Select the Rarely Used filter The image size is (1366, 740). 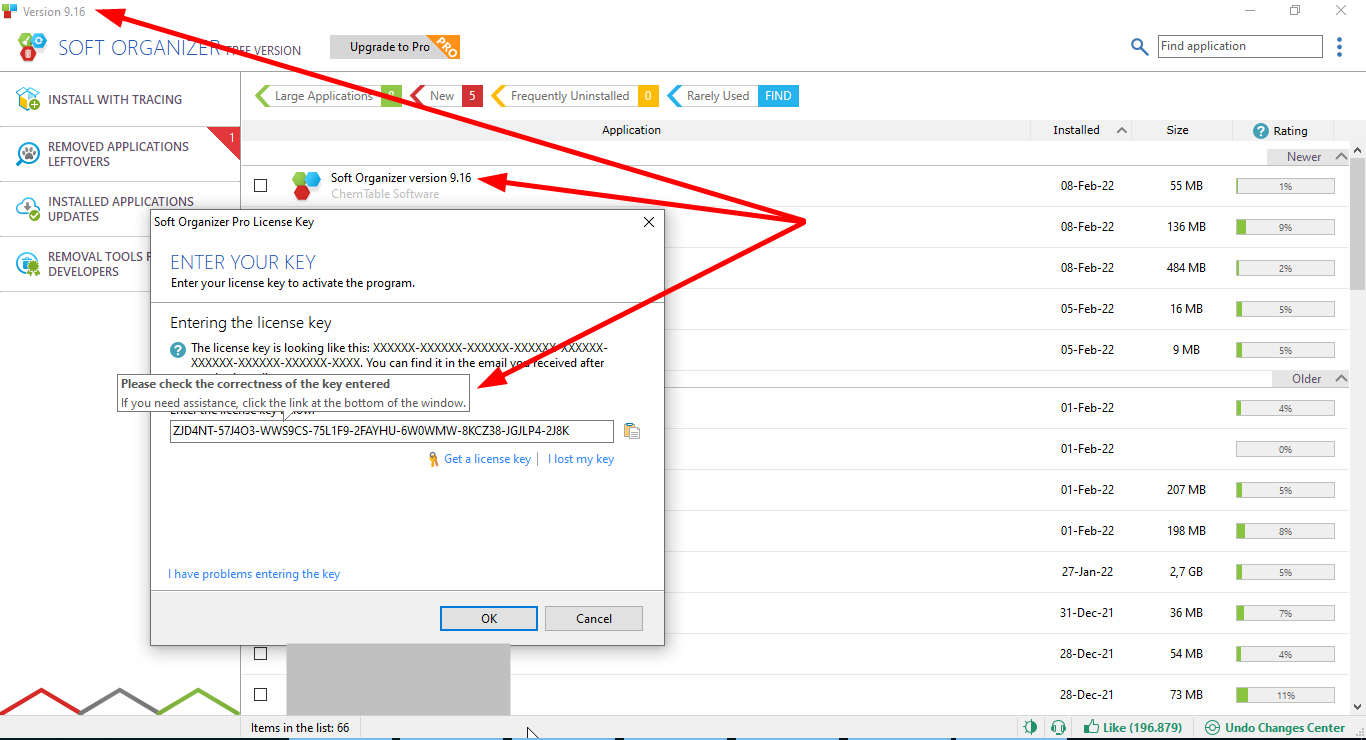tap(733, 96)
